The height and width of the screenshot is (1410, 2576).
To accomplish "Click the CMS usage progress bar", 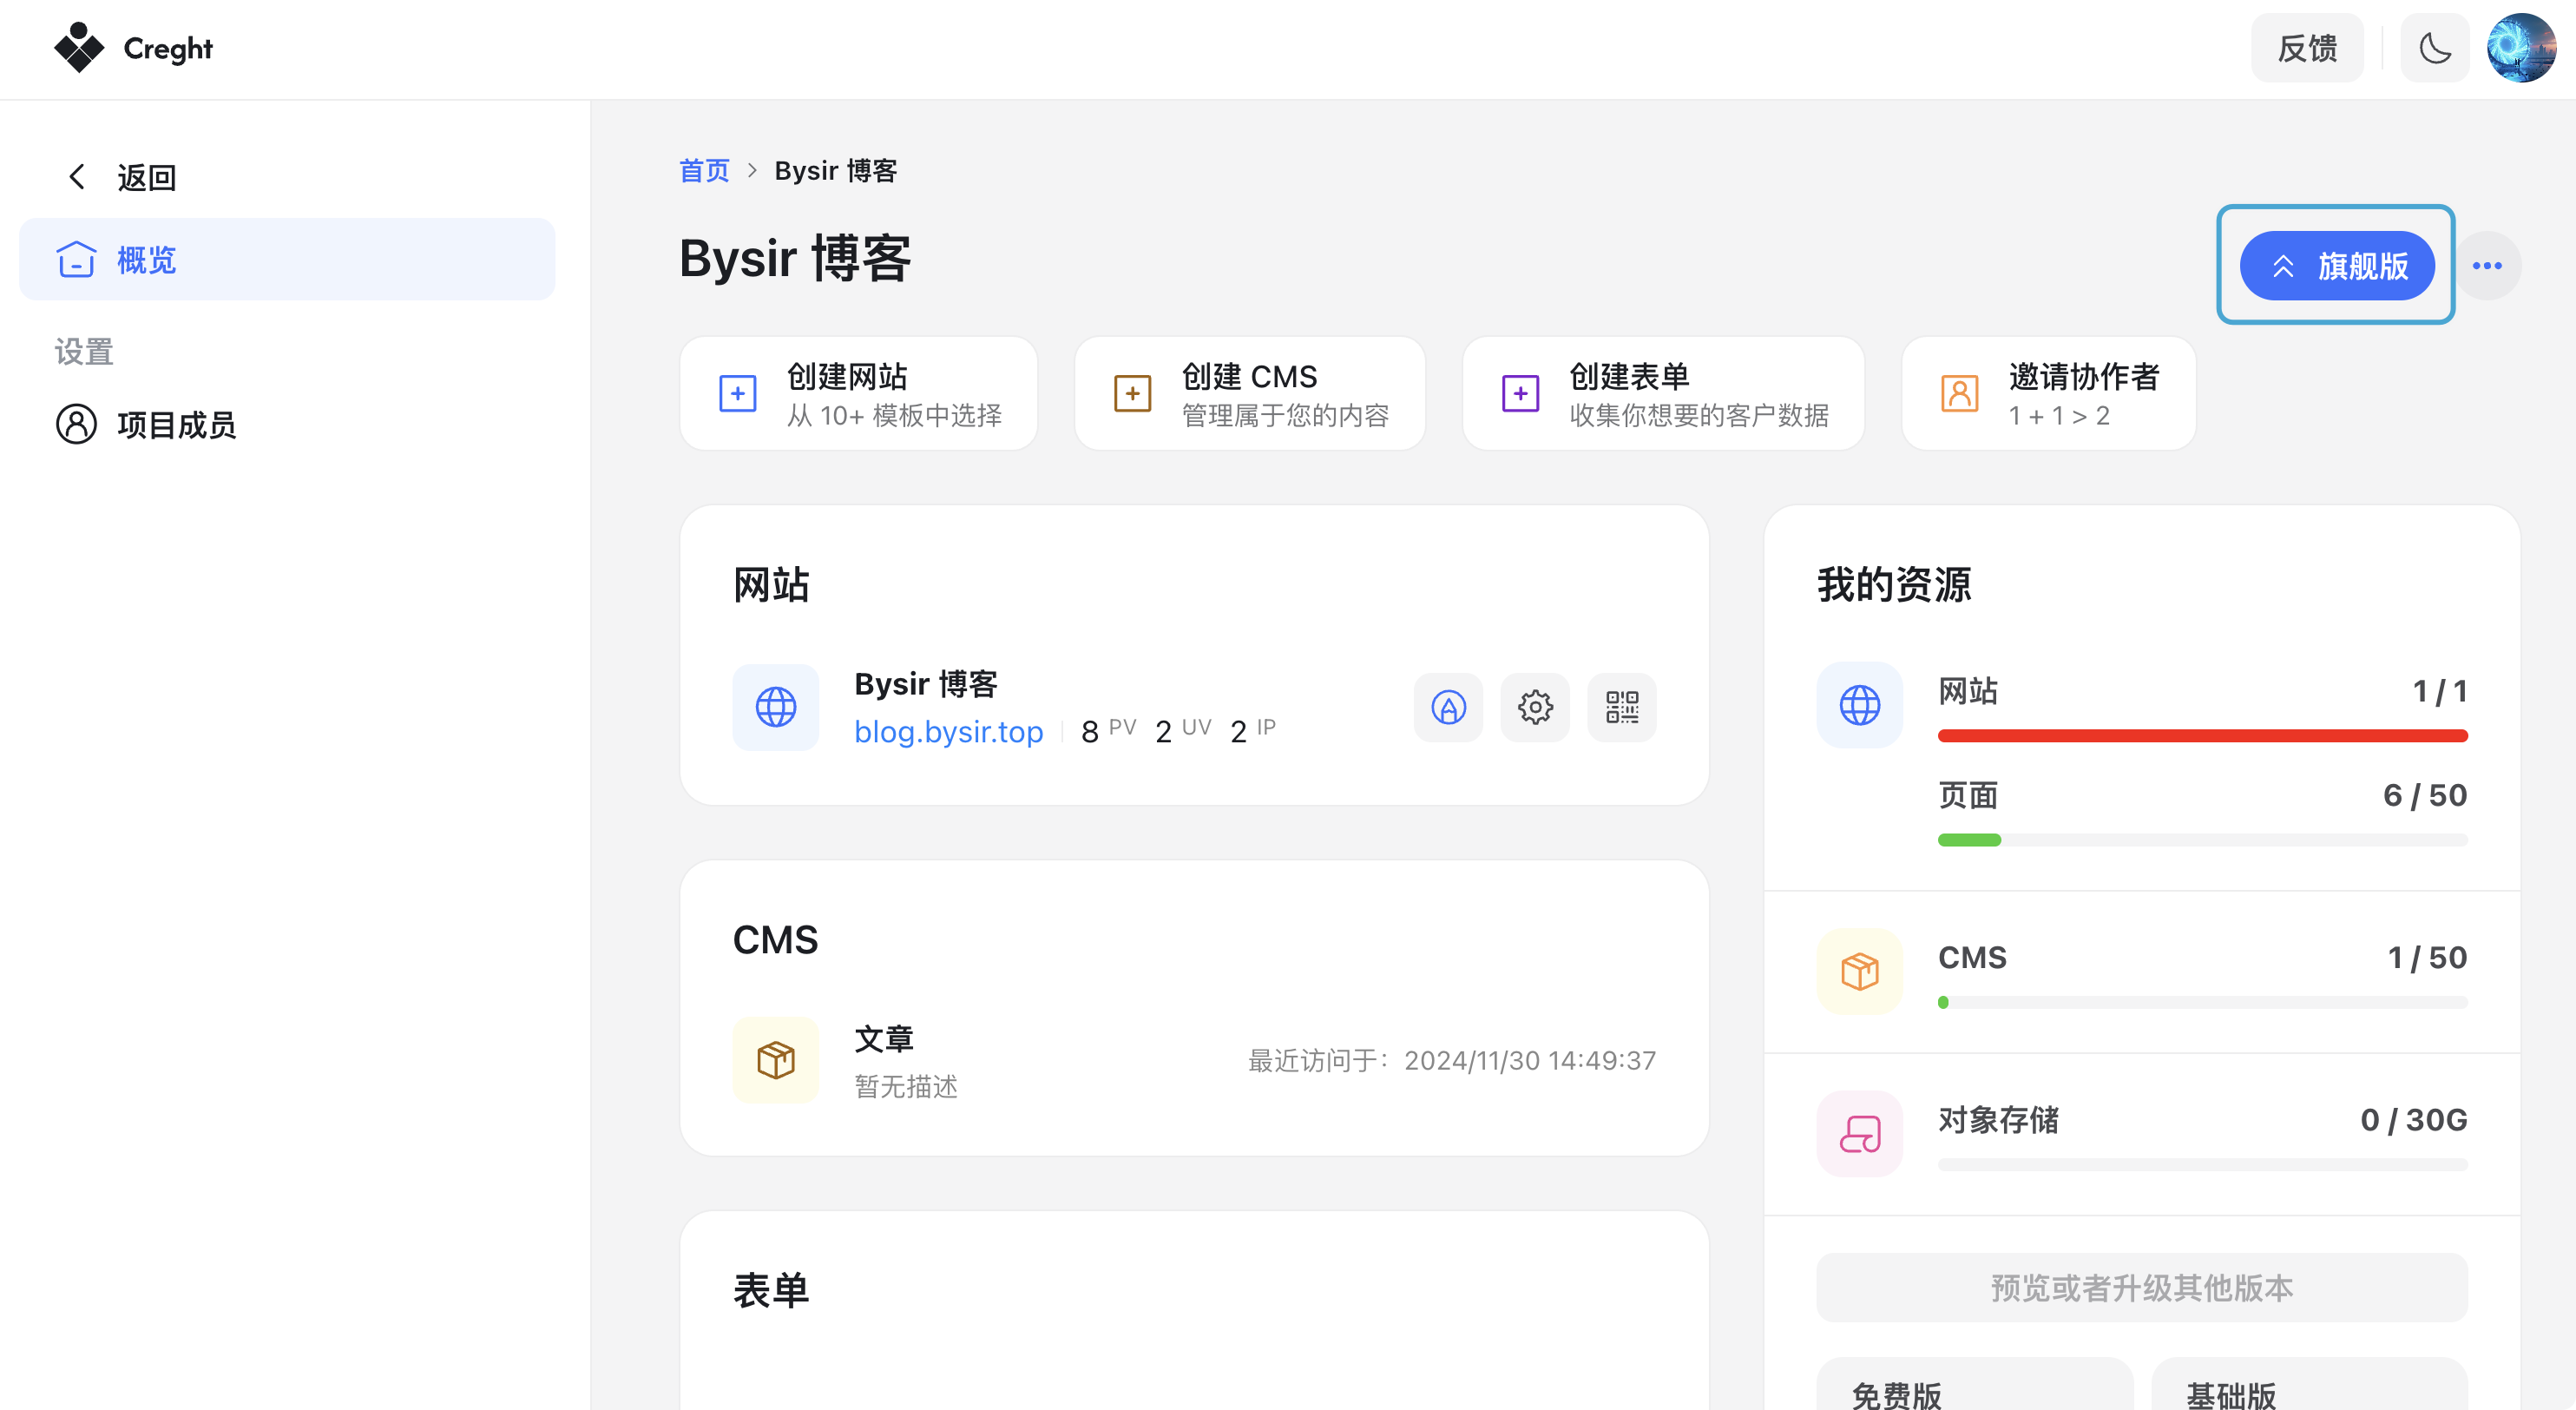I will [x=2203, y=1003].
